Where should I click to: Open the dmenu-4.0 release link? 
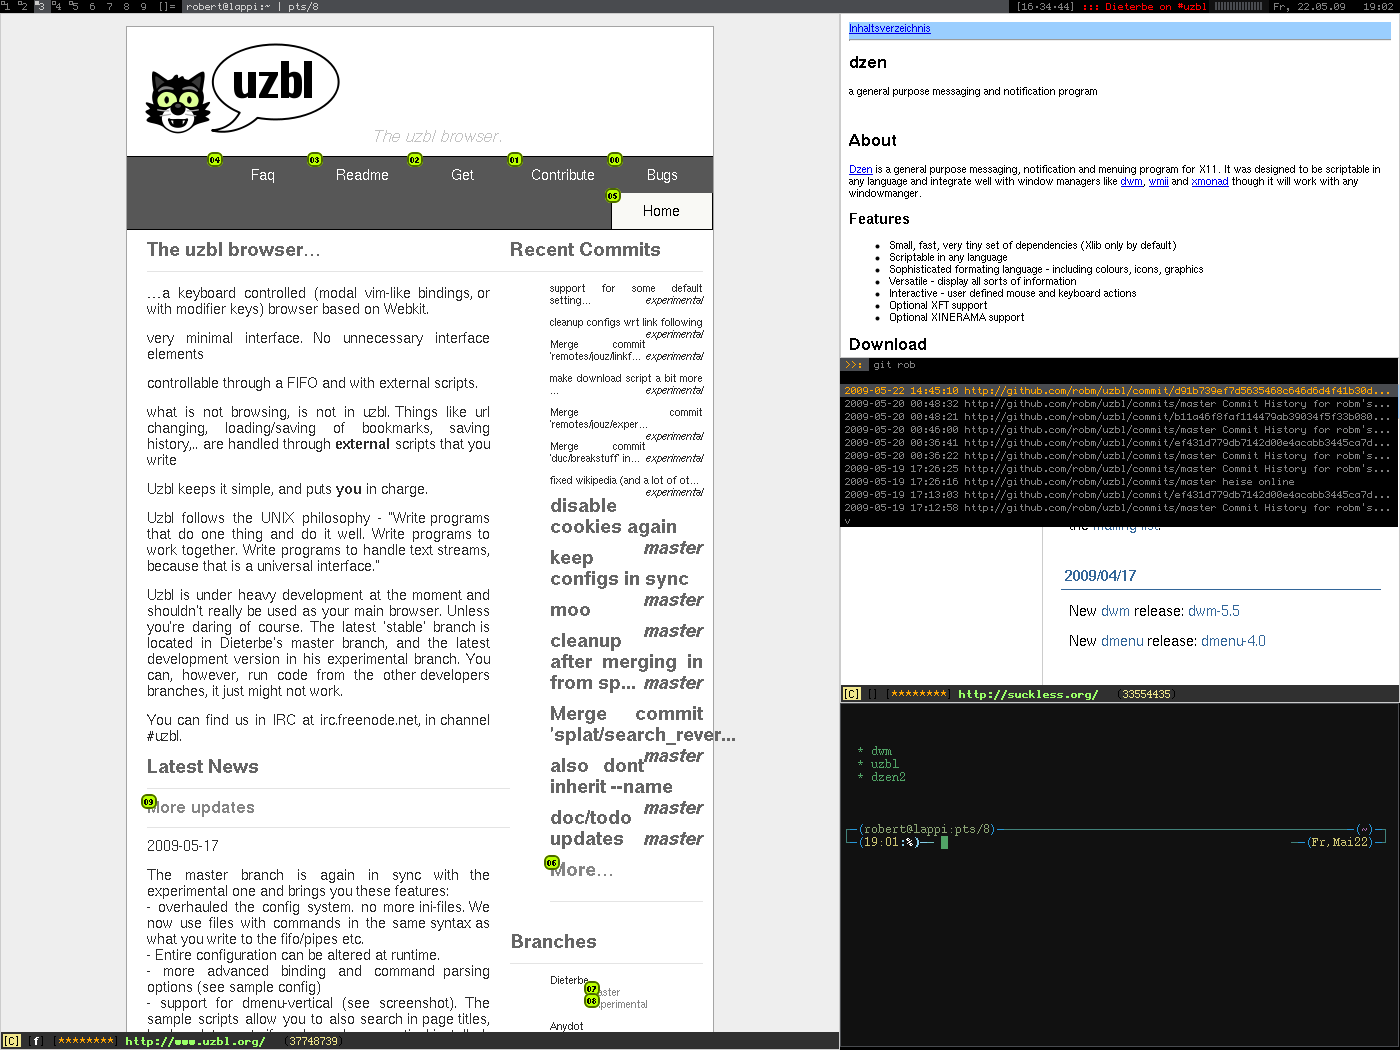point(1233,641)
